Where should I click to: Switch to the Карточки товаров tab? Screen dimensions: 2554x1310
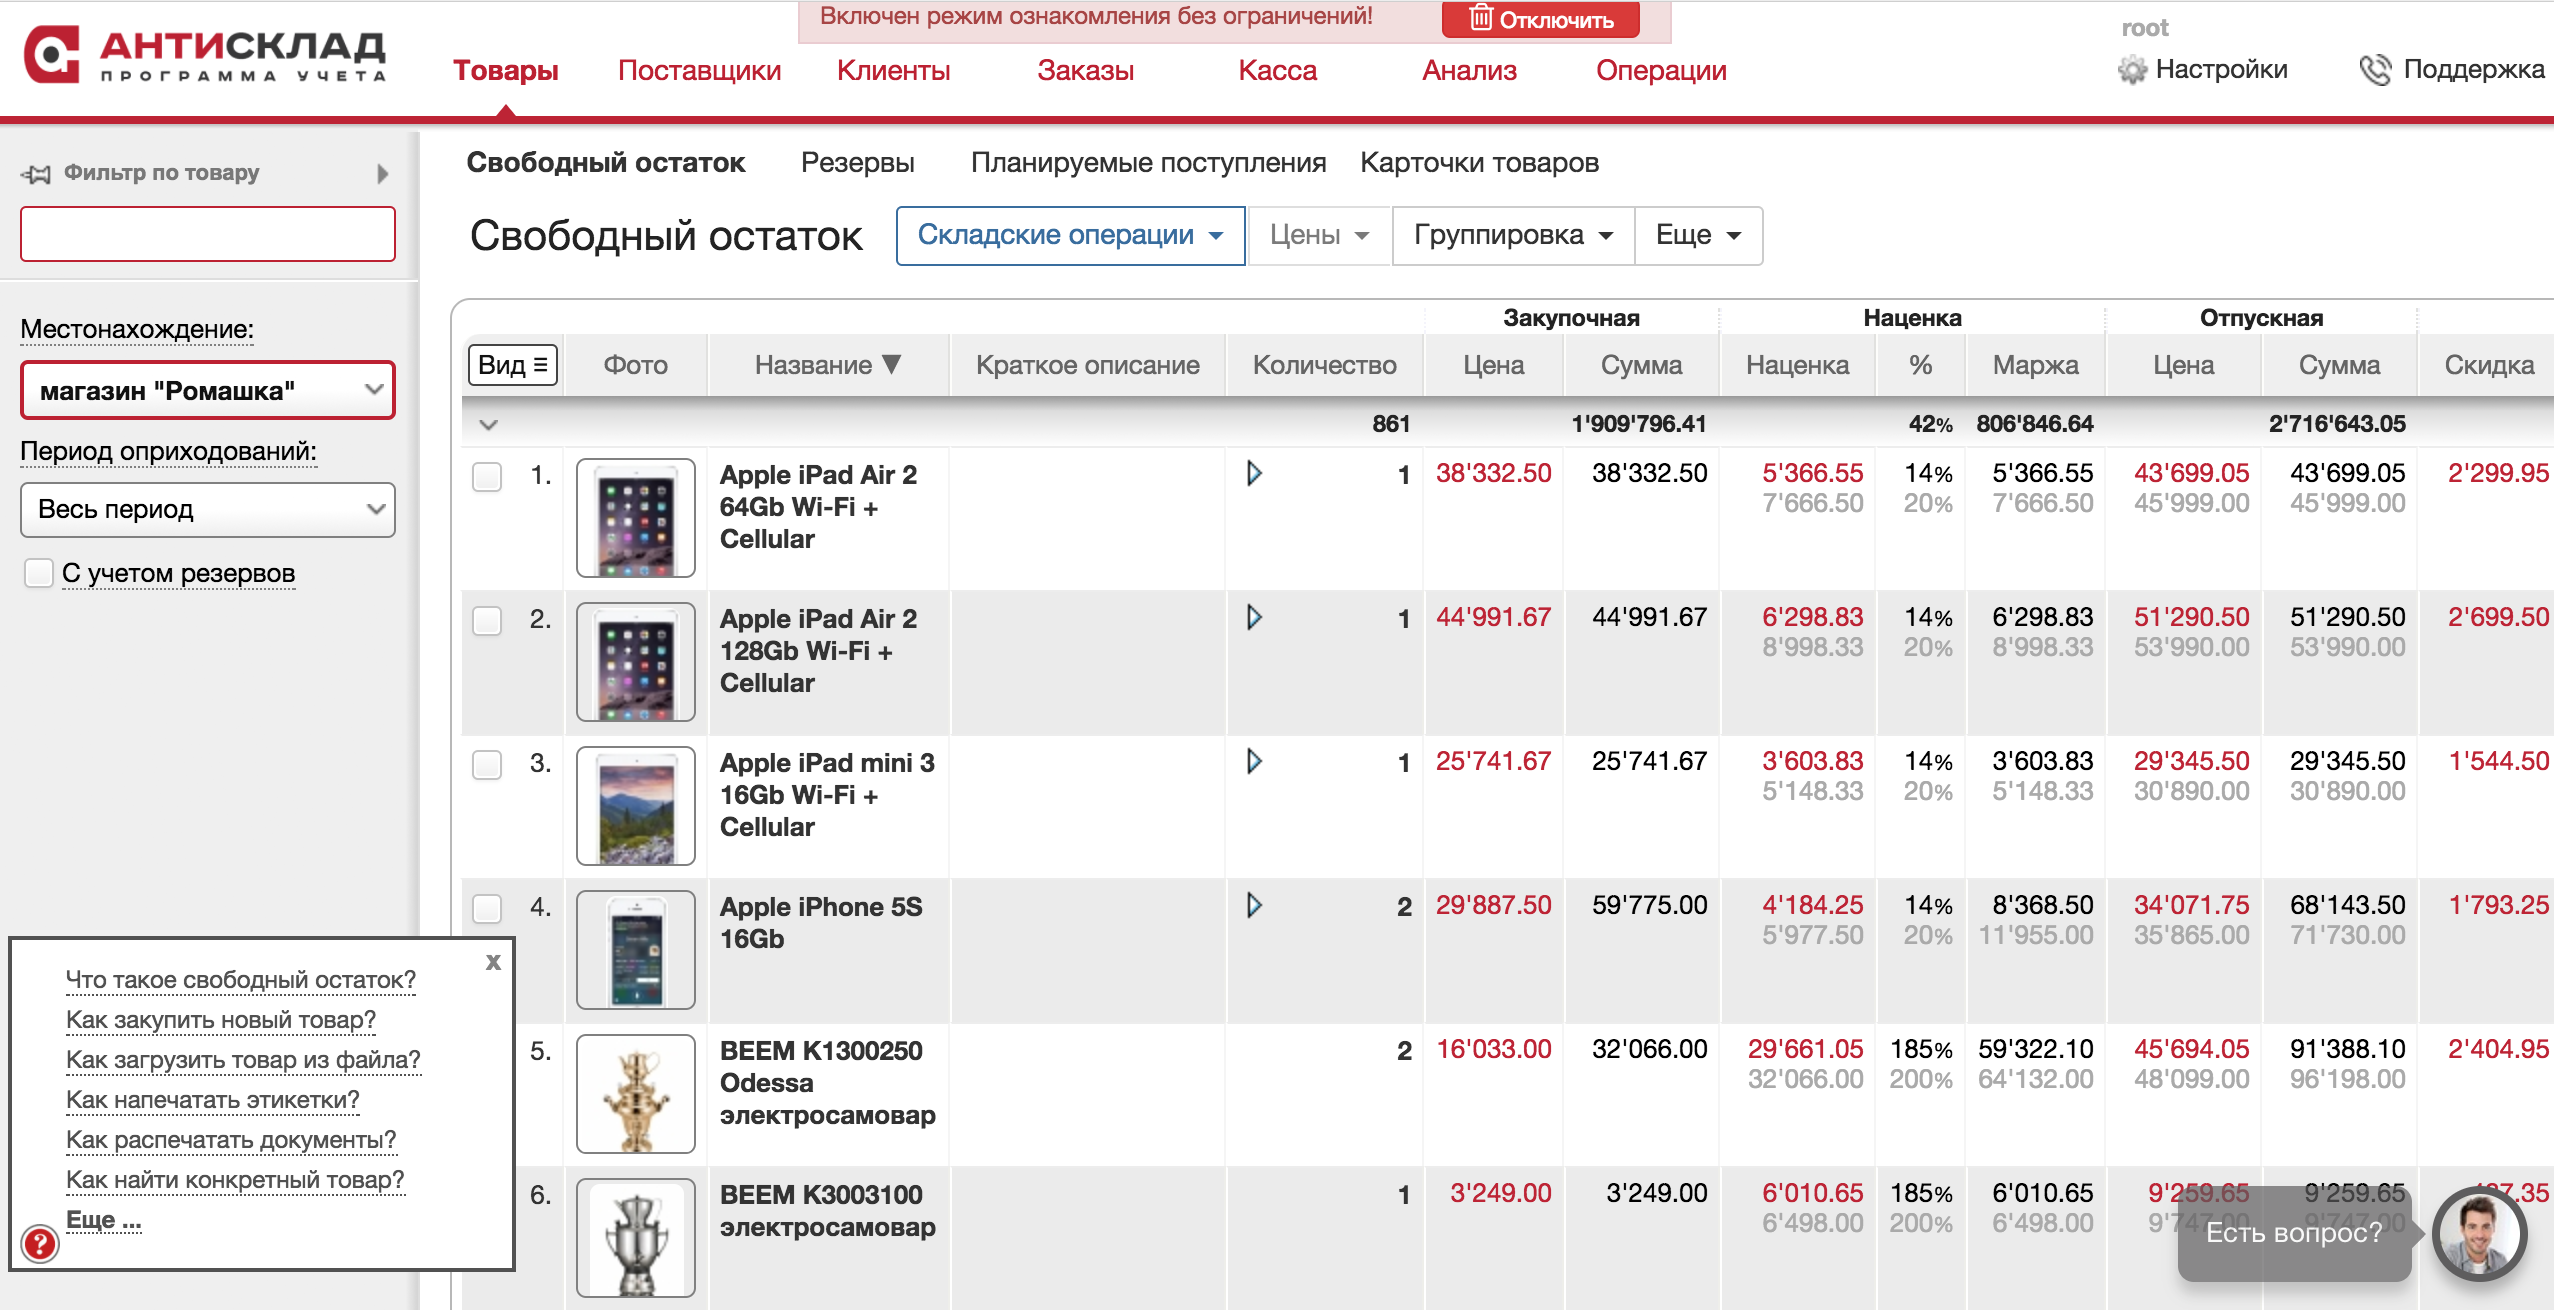(1479, 162)
